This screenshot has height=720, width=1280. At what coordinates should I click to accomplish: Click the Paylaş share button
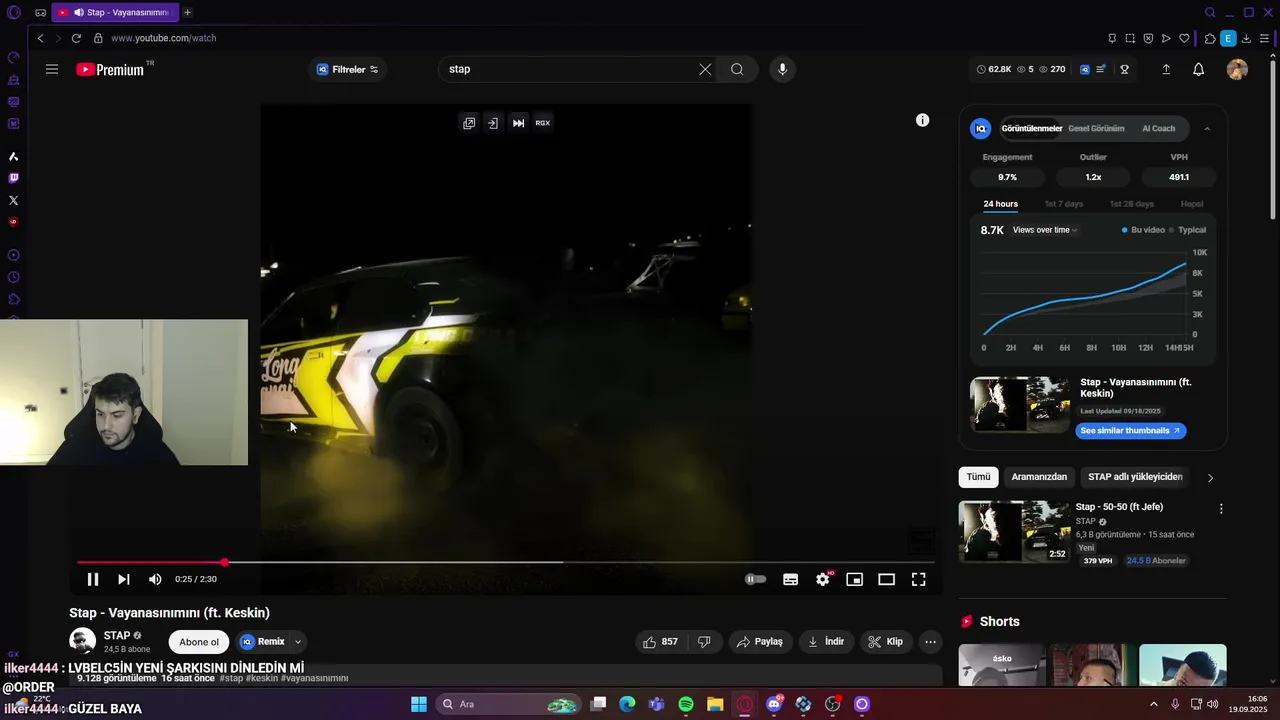[x=761, y=642]
